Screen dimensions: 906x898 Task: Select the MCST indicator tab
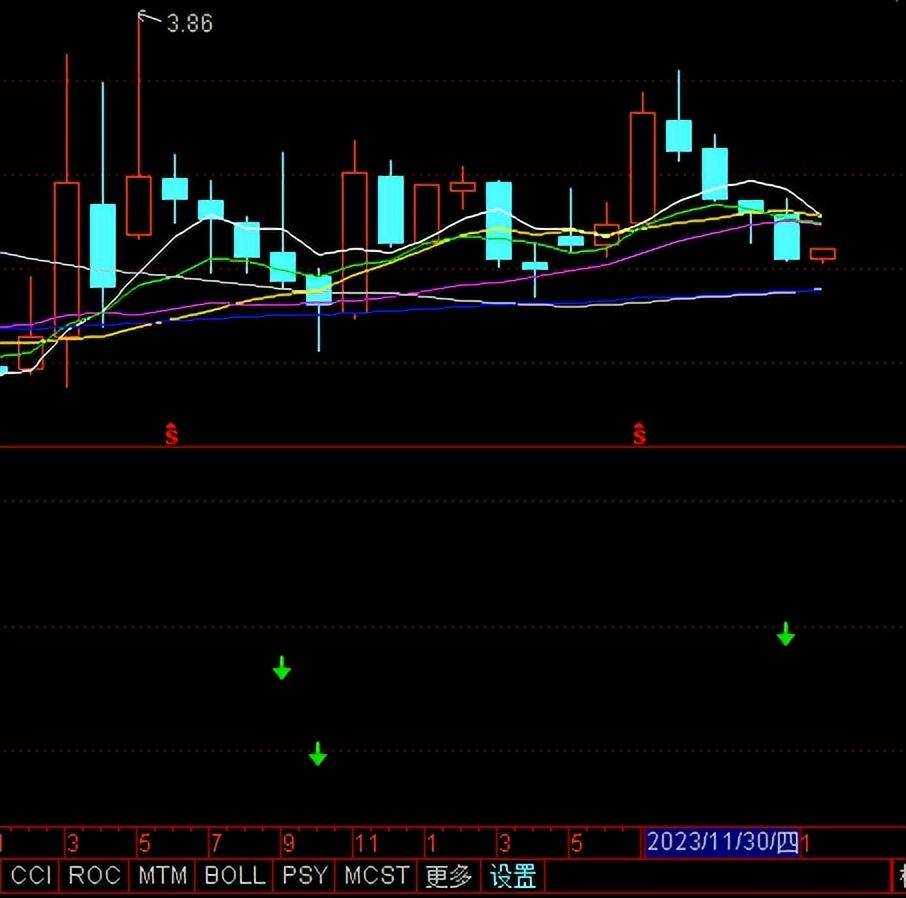click(x=376, y=875)
